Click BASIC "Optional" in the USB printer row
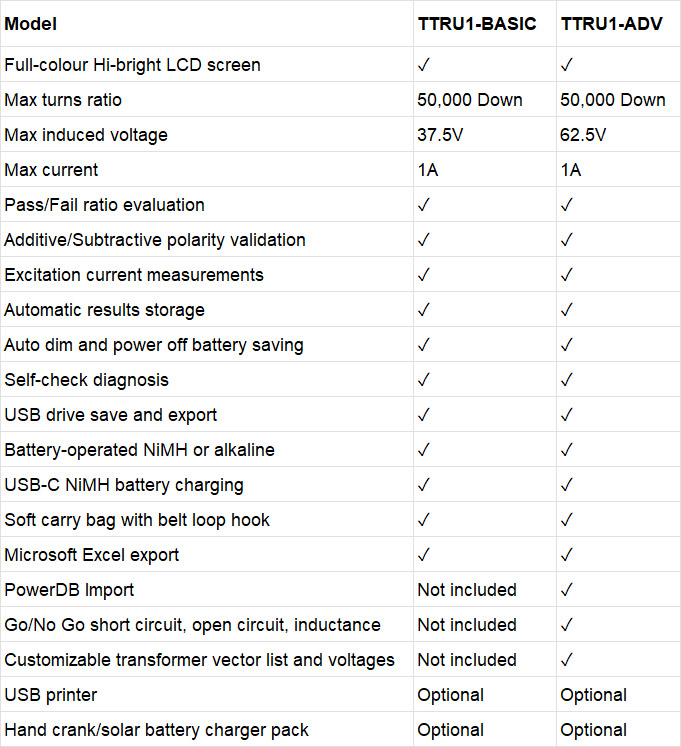Screen dimensions: 681x747 pos(451,695)
